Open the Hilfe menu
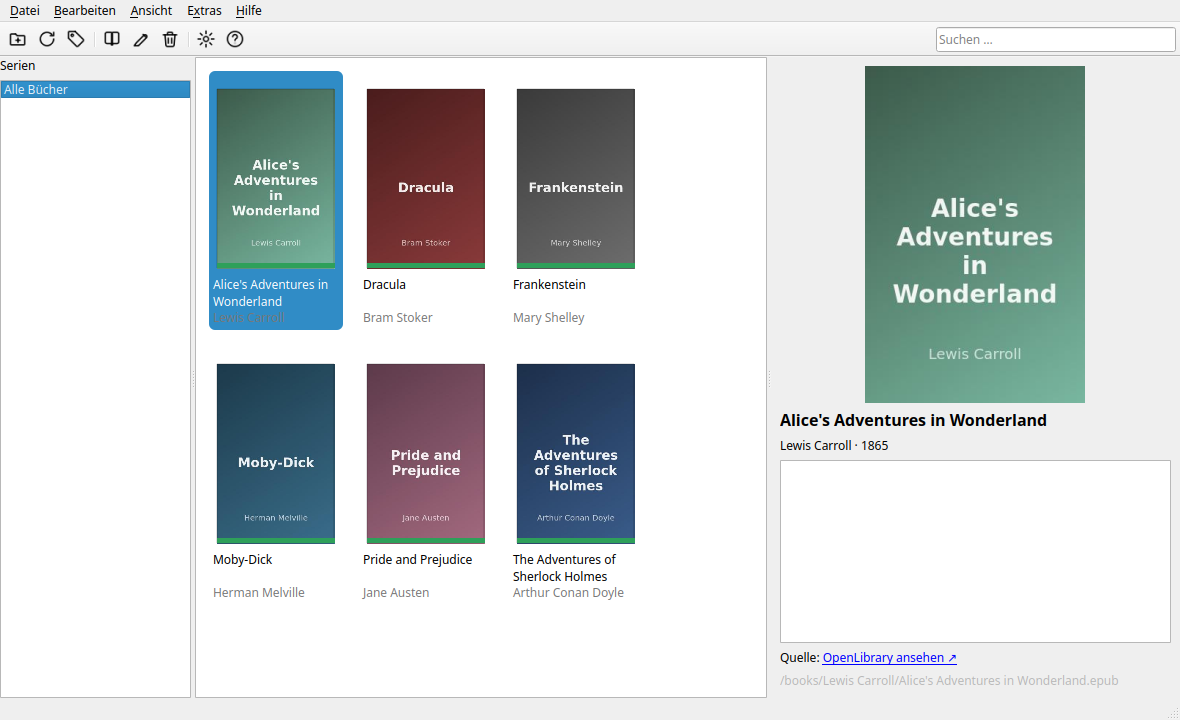The image size is (1180, 720). (x=248, y=11)
